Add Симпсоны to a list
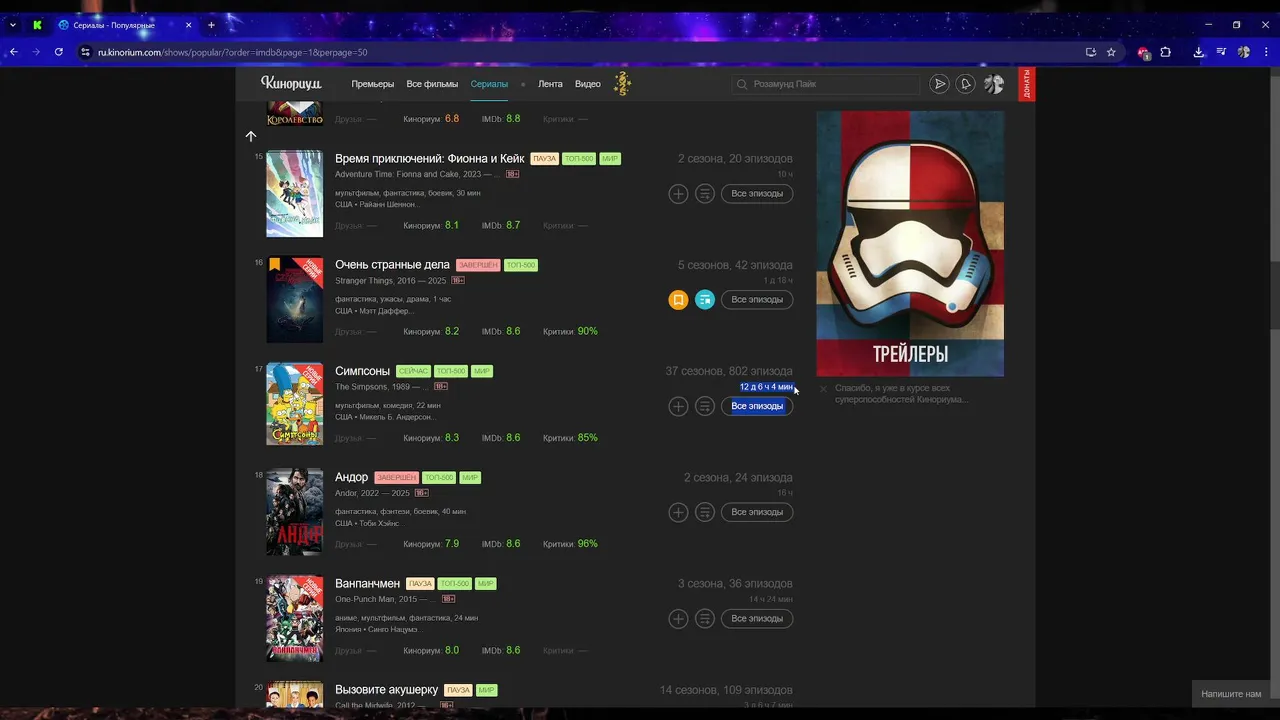The height and width of the screenshot is (720, 1280). (x=705, y=406)
